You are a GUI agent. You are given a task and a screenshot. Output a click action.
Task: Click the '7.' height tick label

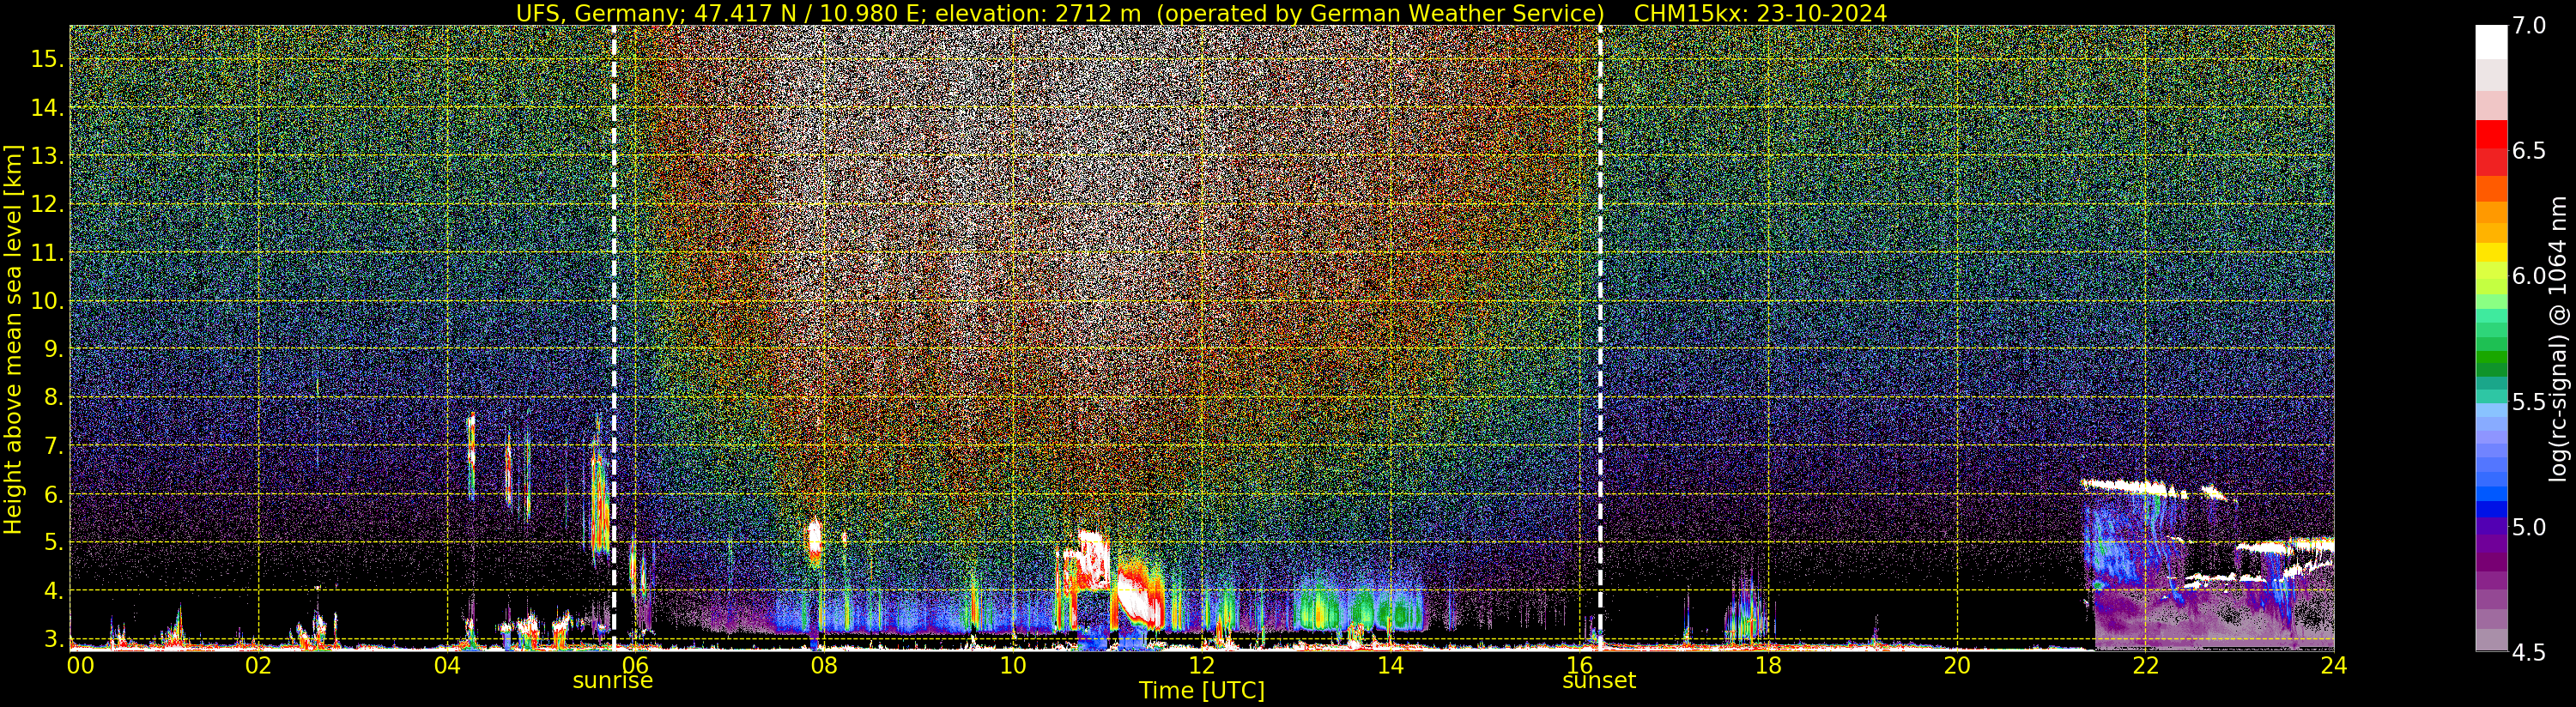(52, 446)
